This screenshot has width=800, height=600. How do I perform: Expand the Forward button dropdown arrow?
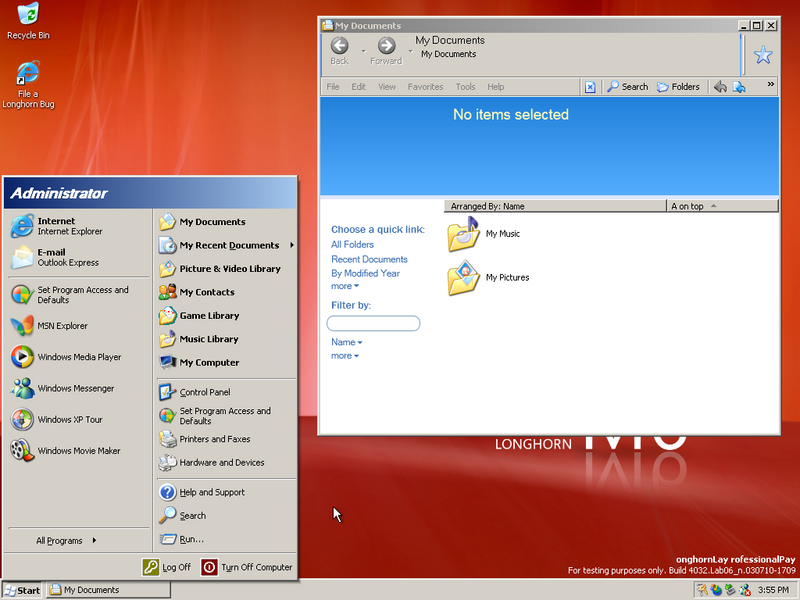(x=409, y=50)
